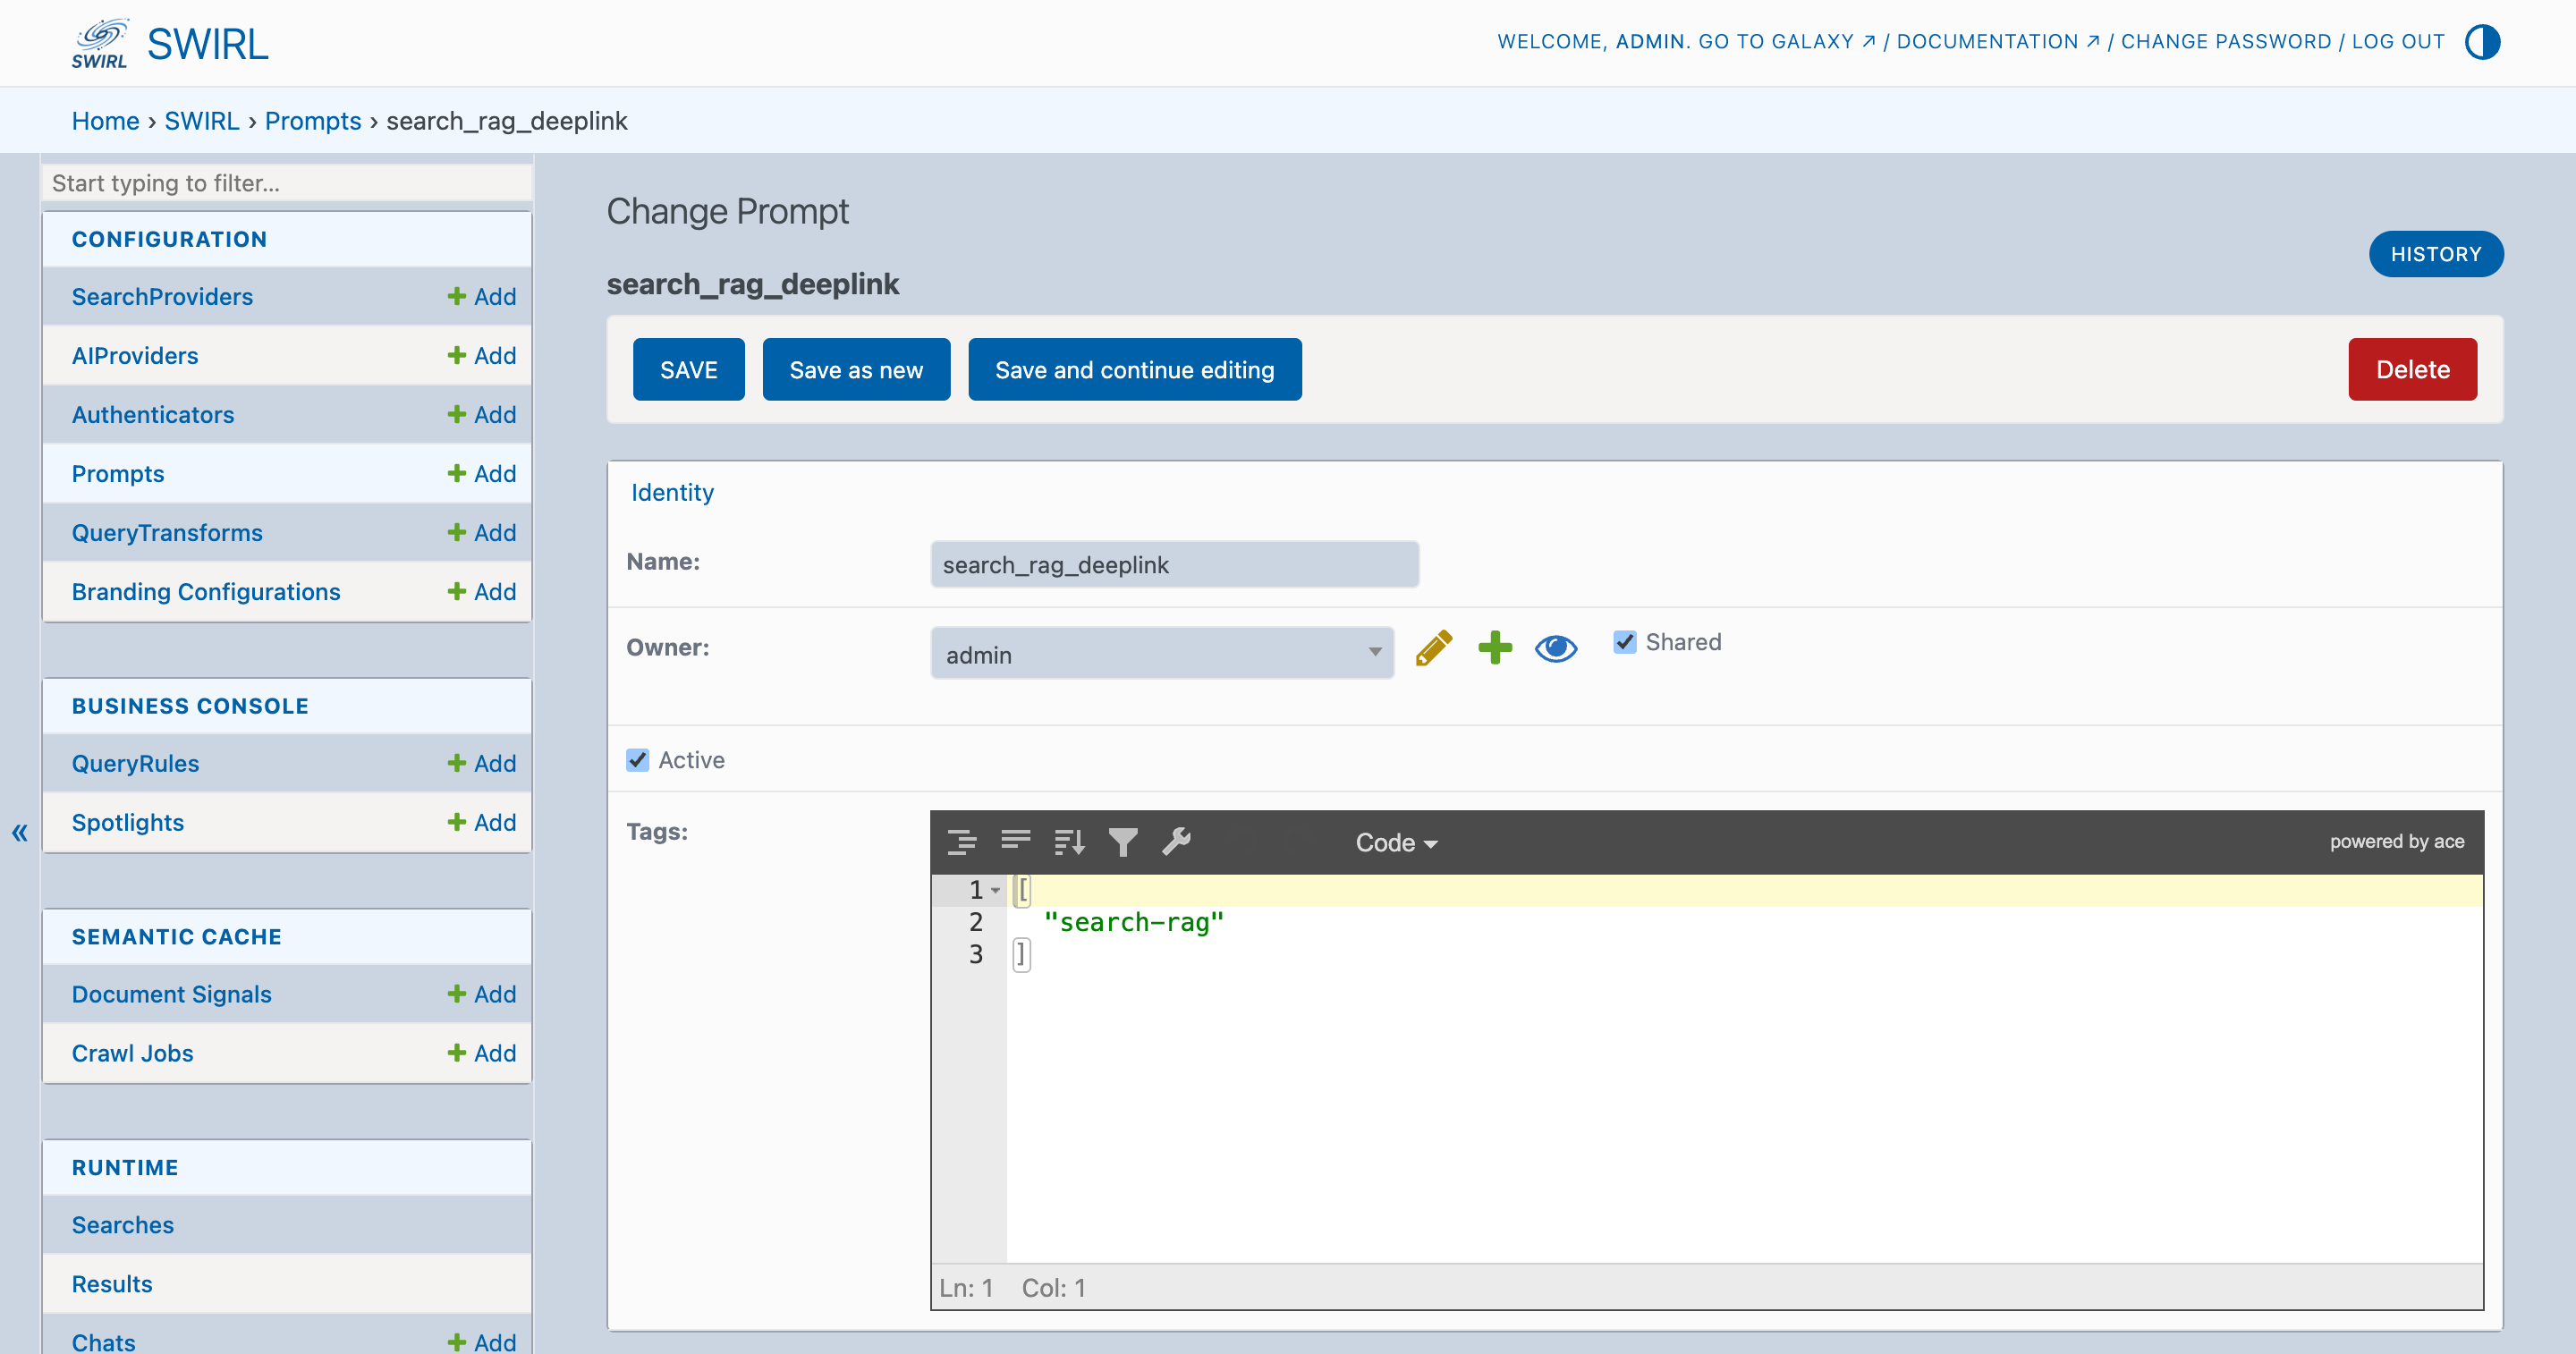This screenshot has height=1354, width=2576.
Task: Toggle the Active checkbox
Action: point(638,760)
